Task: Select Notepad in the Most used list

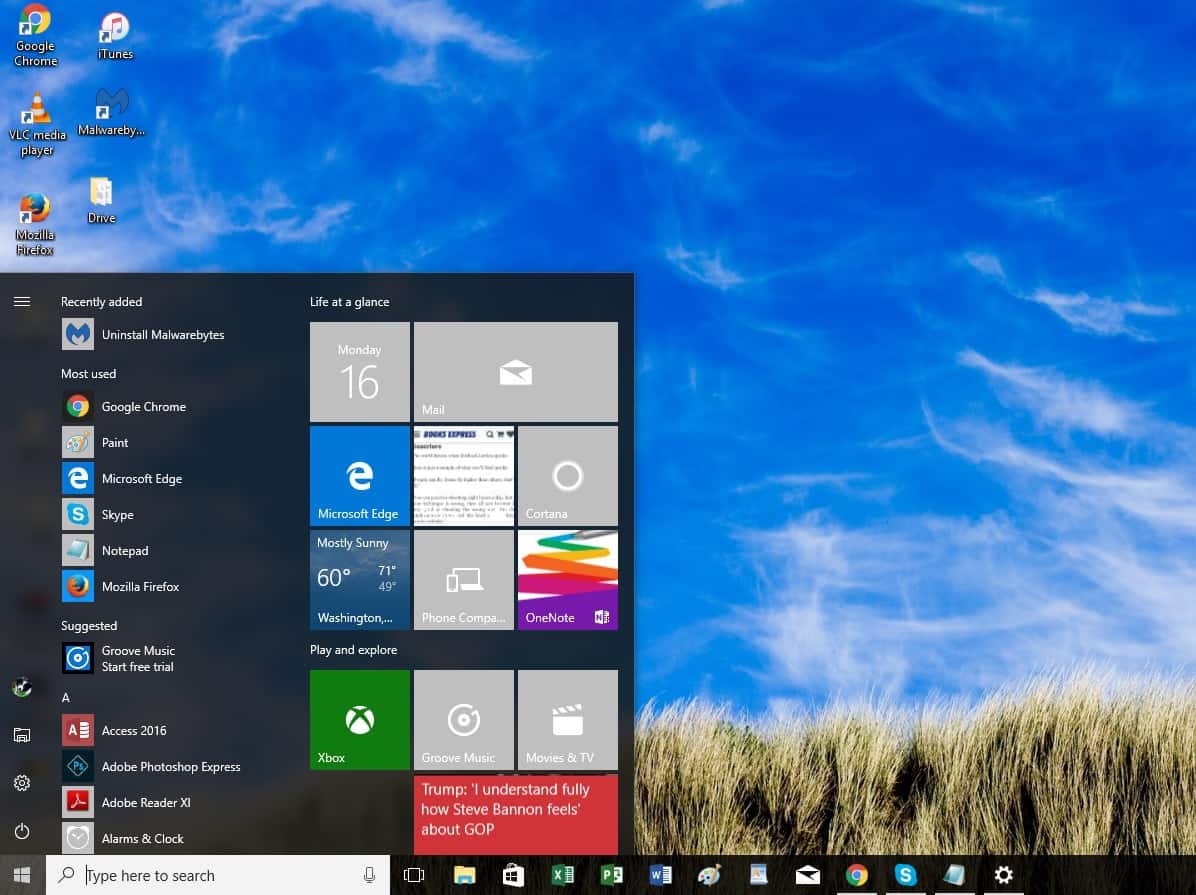Action: coord(125,551)
